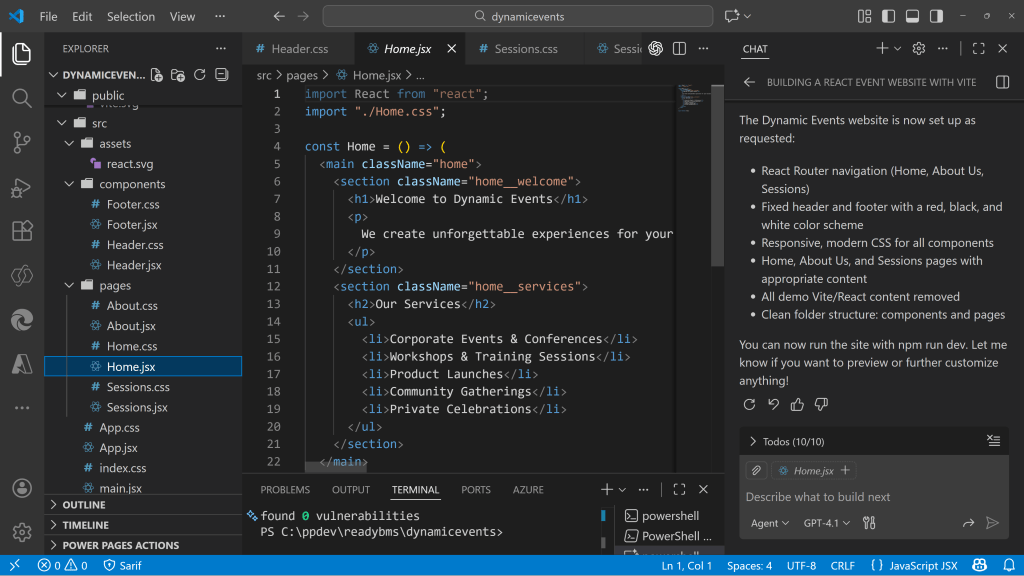The width and height of the screenshot is (1024, 576).
Task: Open Footer.jsx in the explorer
Action: click(x=132, y=225)
